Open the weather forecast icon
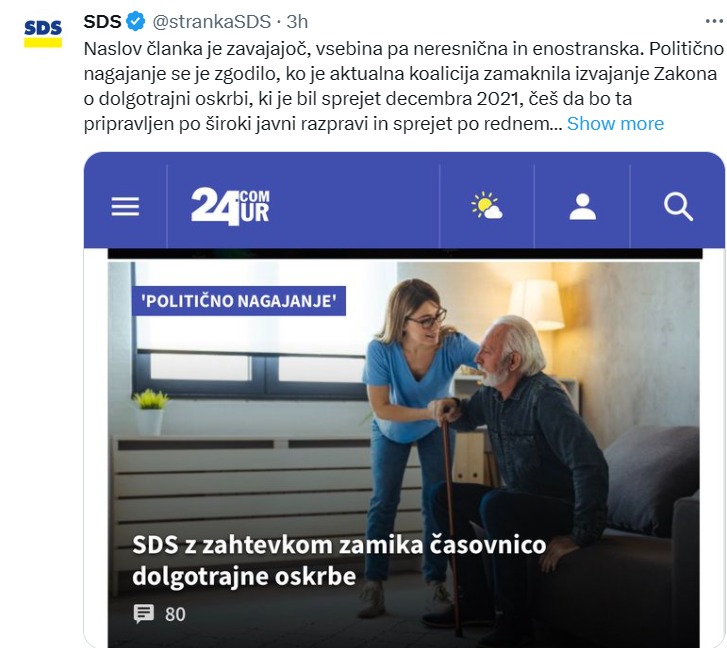727x648 pixels. pos(487,205)
